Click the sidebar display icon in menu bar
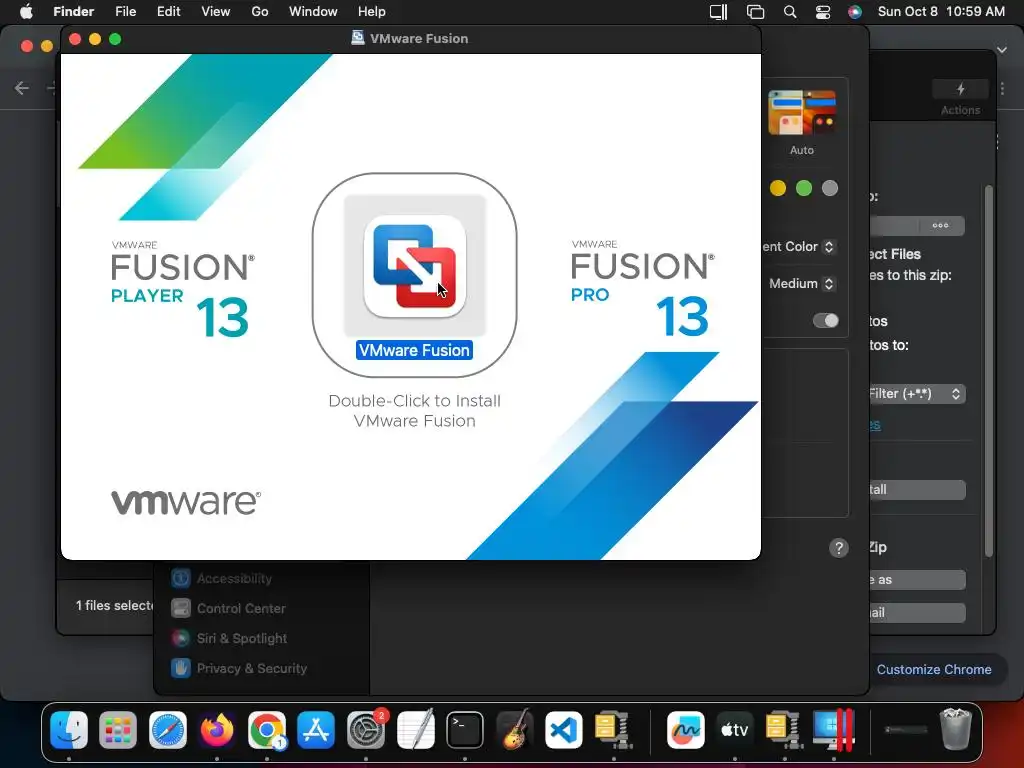1024x768 pixels. [x=718, y=12]
